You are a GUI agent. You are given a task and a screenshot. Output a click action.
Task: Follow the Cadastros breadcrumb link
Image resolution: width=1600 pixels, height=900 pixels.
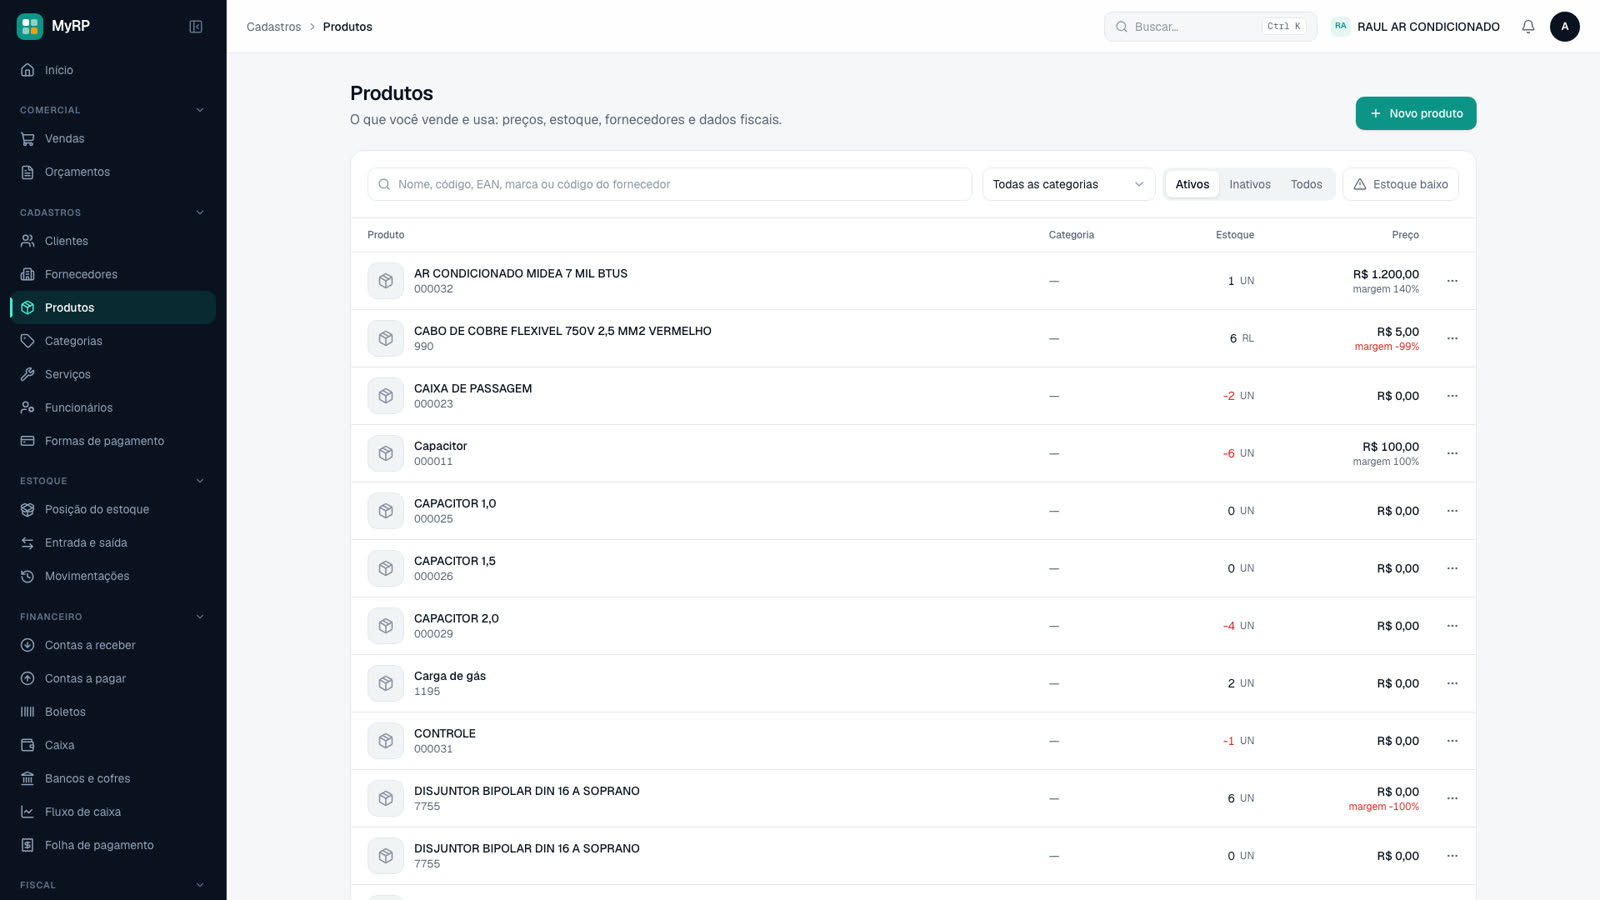click(x=274, y=27)
